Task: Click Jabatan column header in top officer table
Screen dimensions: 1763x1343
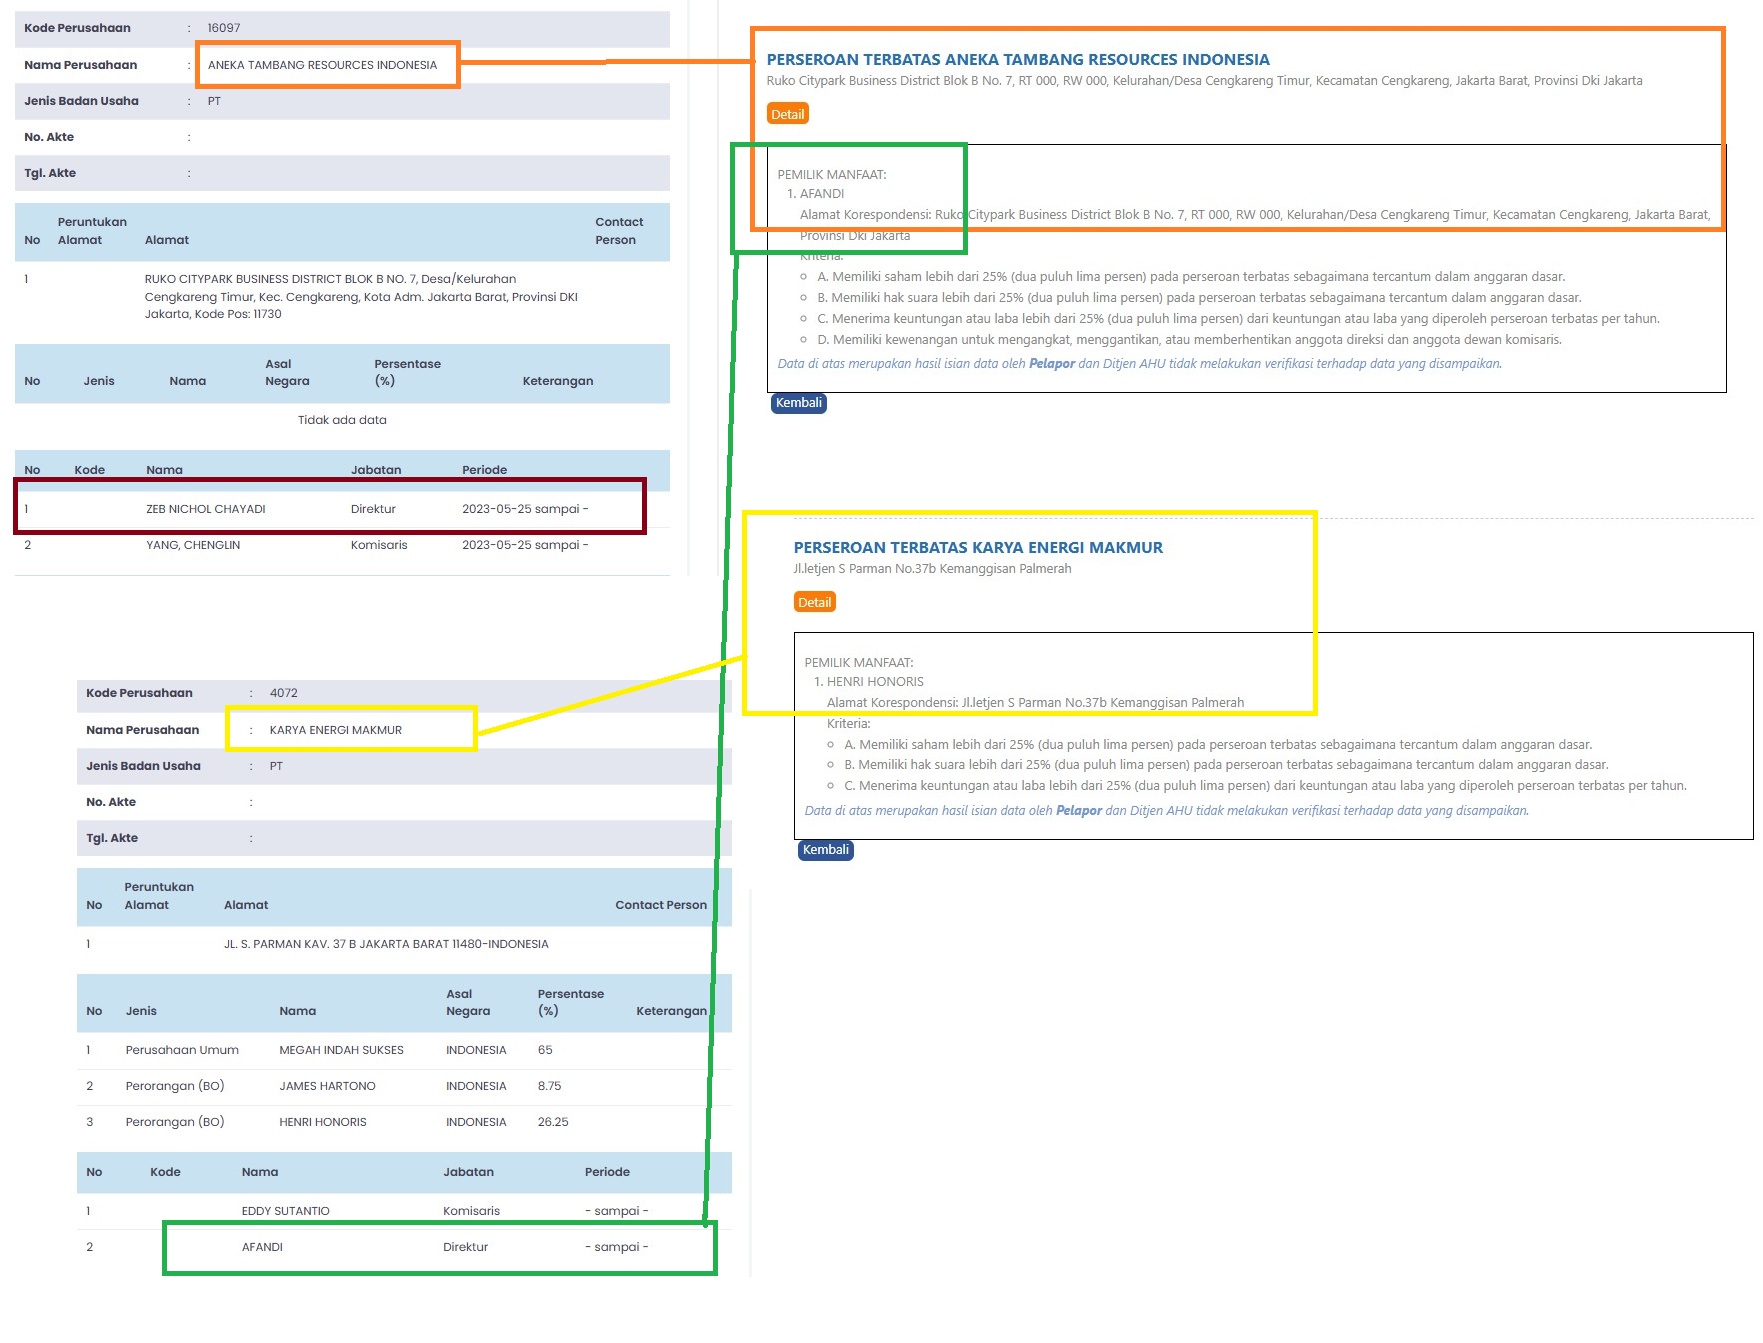Action: tap(376, 470)
